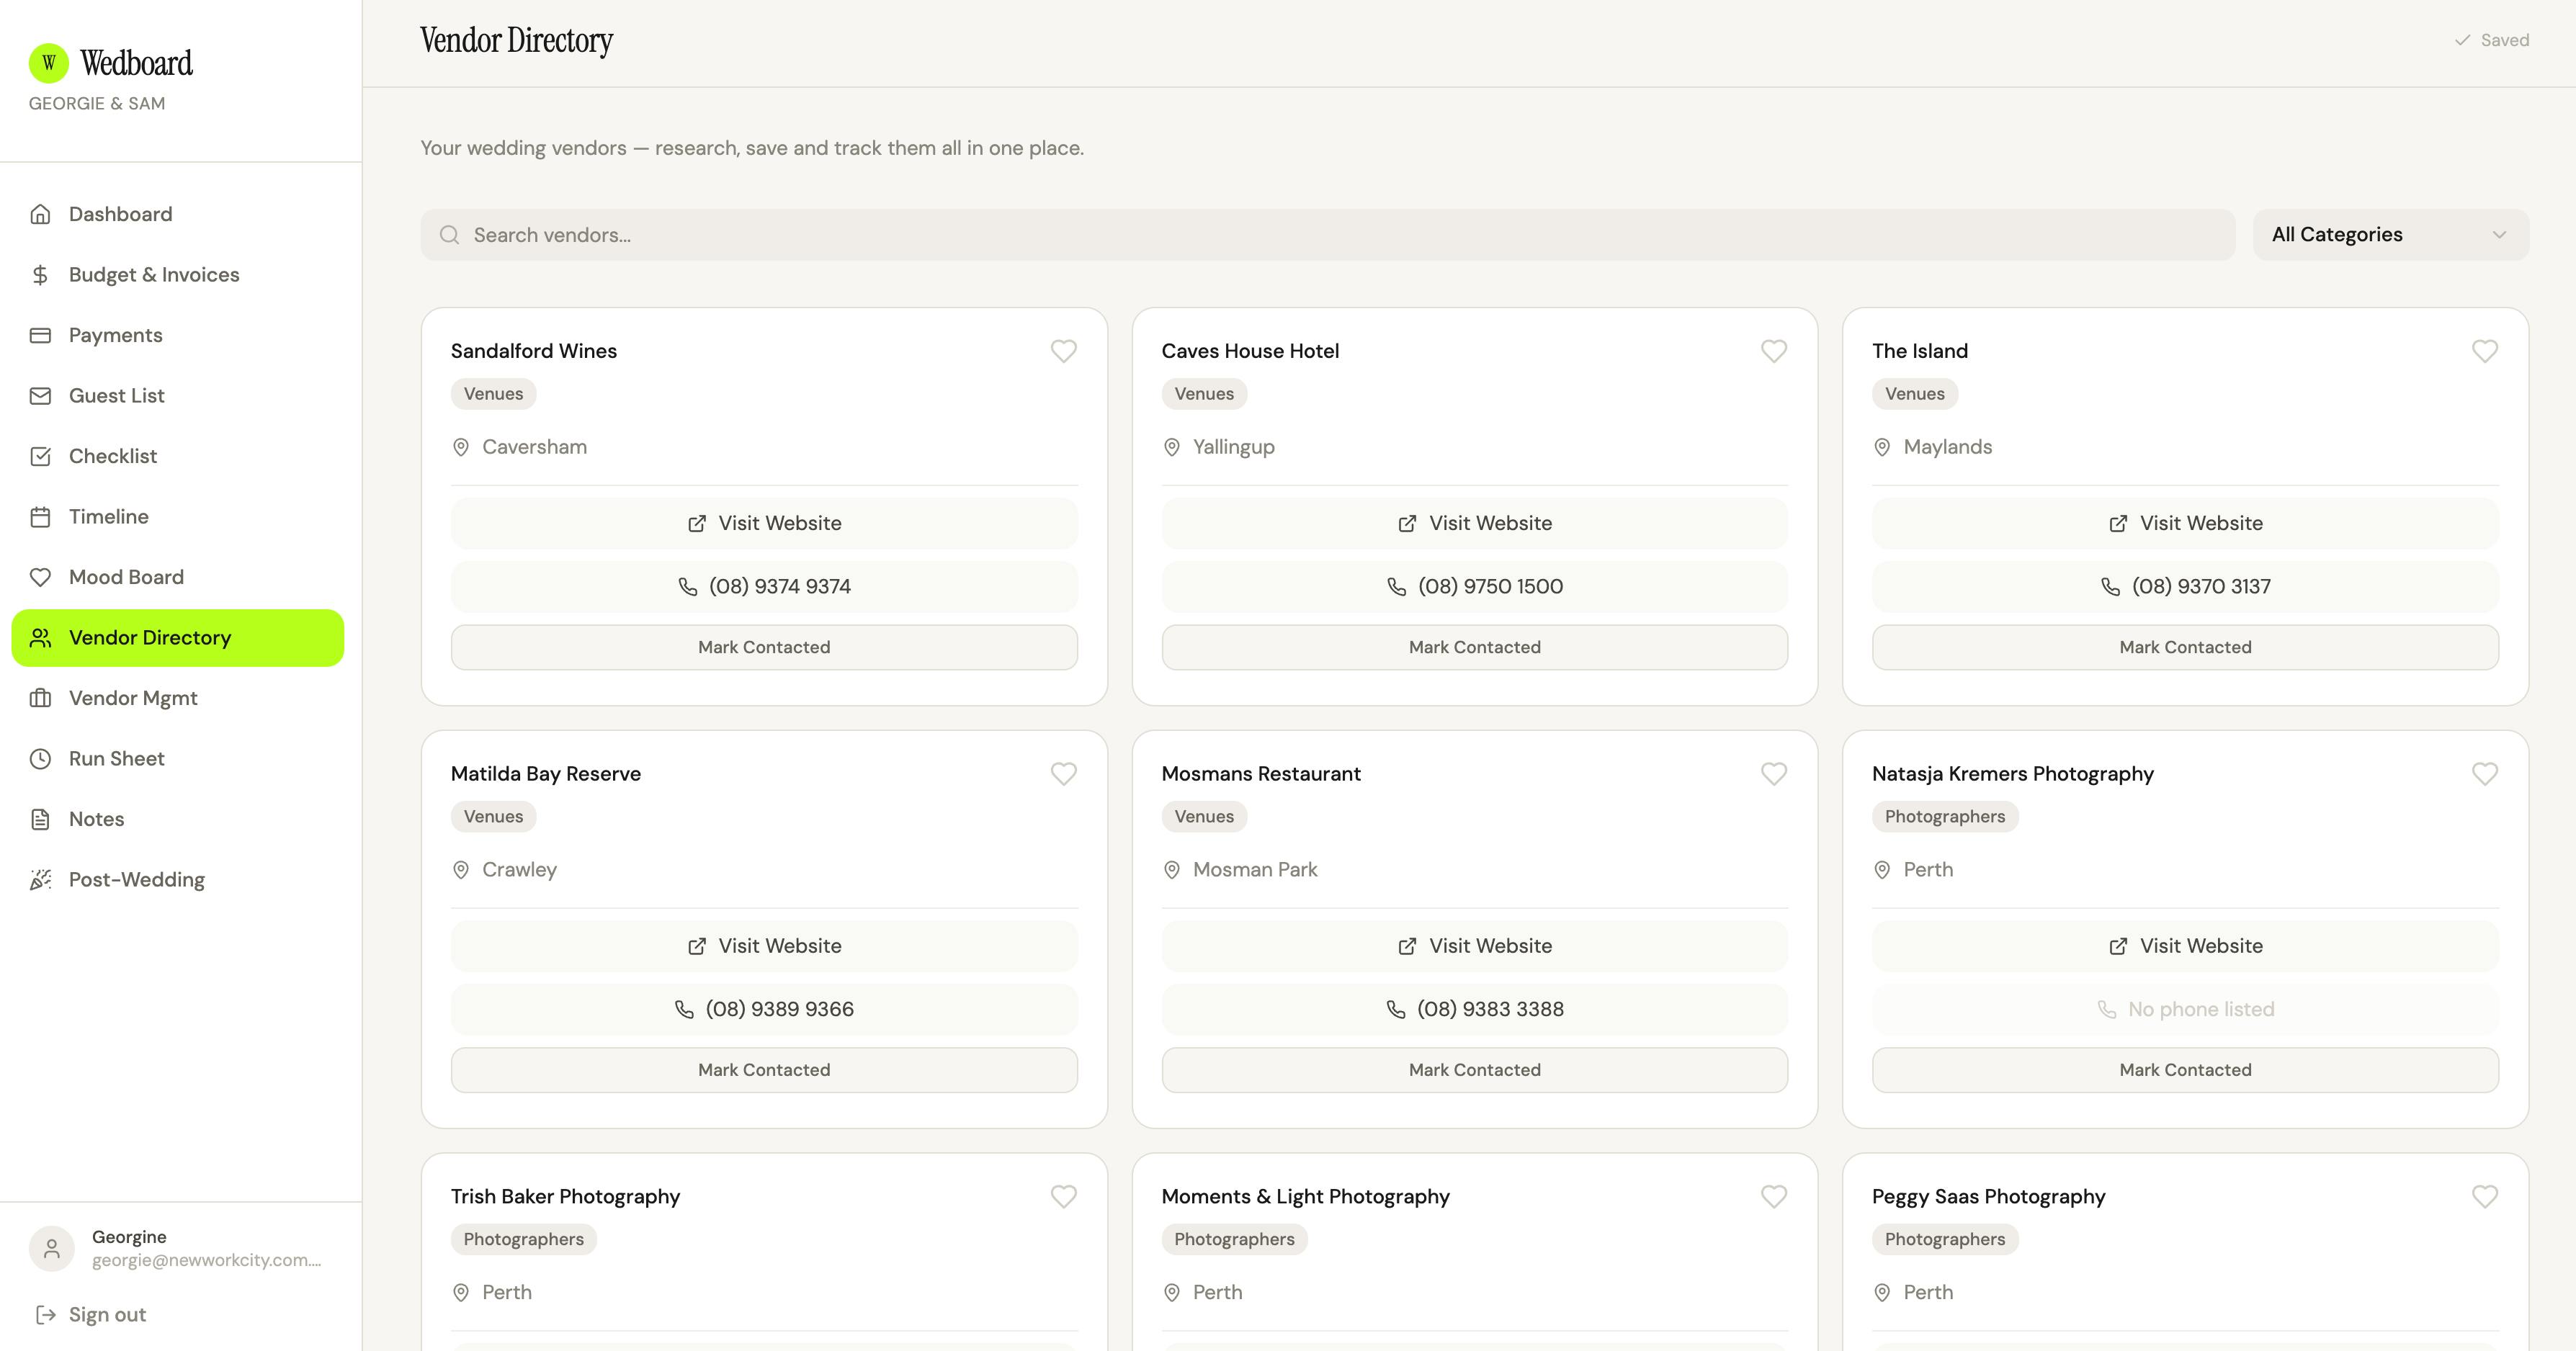2576x1351 pixels.
Task: Click the Venues tag on Sandalford Wines
Action: coord(493,394)
